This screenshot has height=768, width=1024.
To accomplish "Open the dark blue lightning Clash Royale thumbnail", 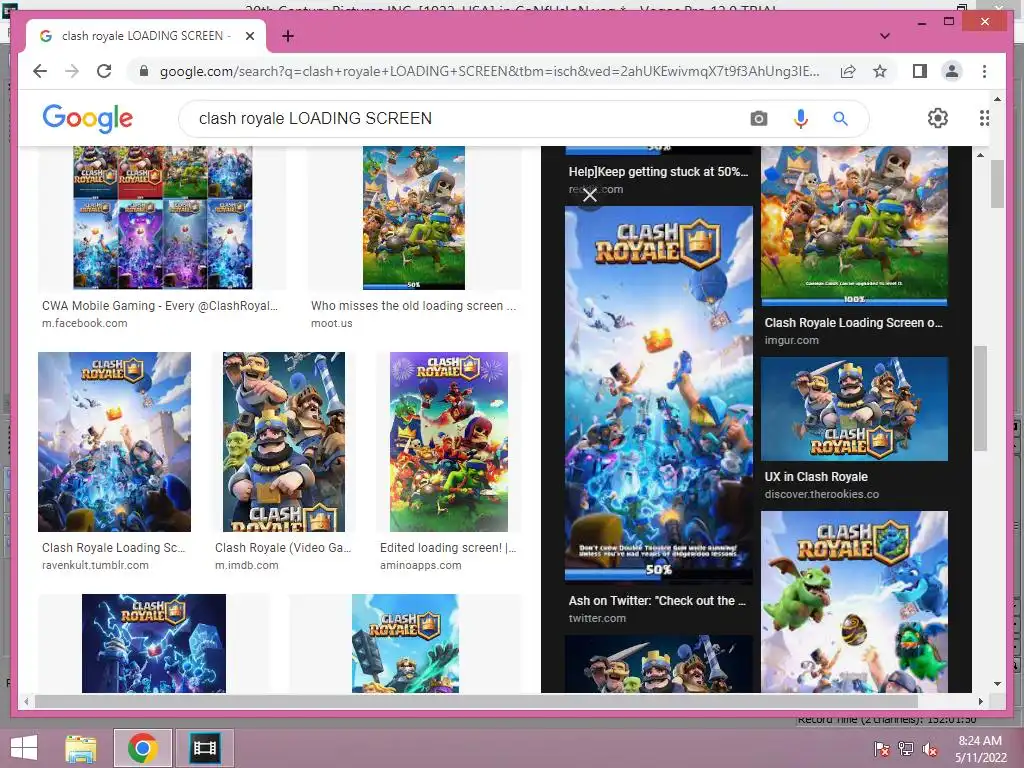I will (x=153, y=643).
